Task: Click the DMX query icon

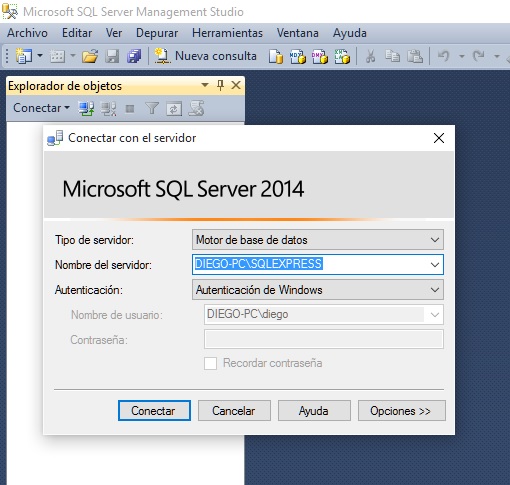Action: [x=320, y=56]
